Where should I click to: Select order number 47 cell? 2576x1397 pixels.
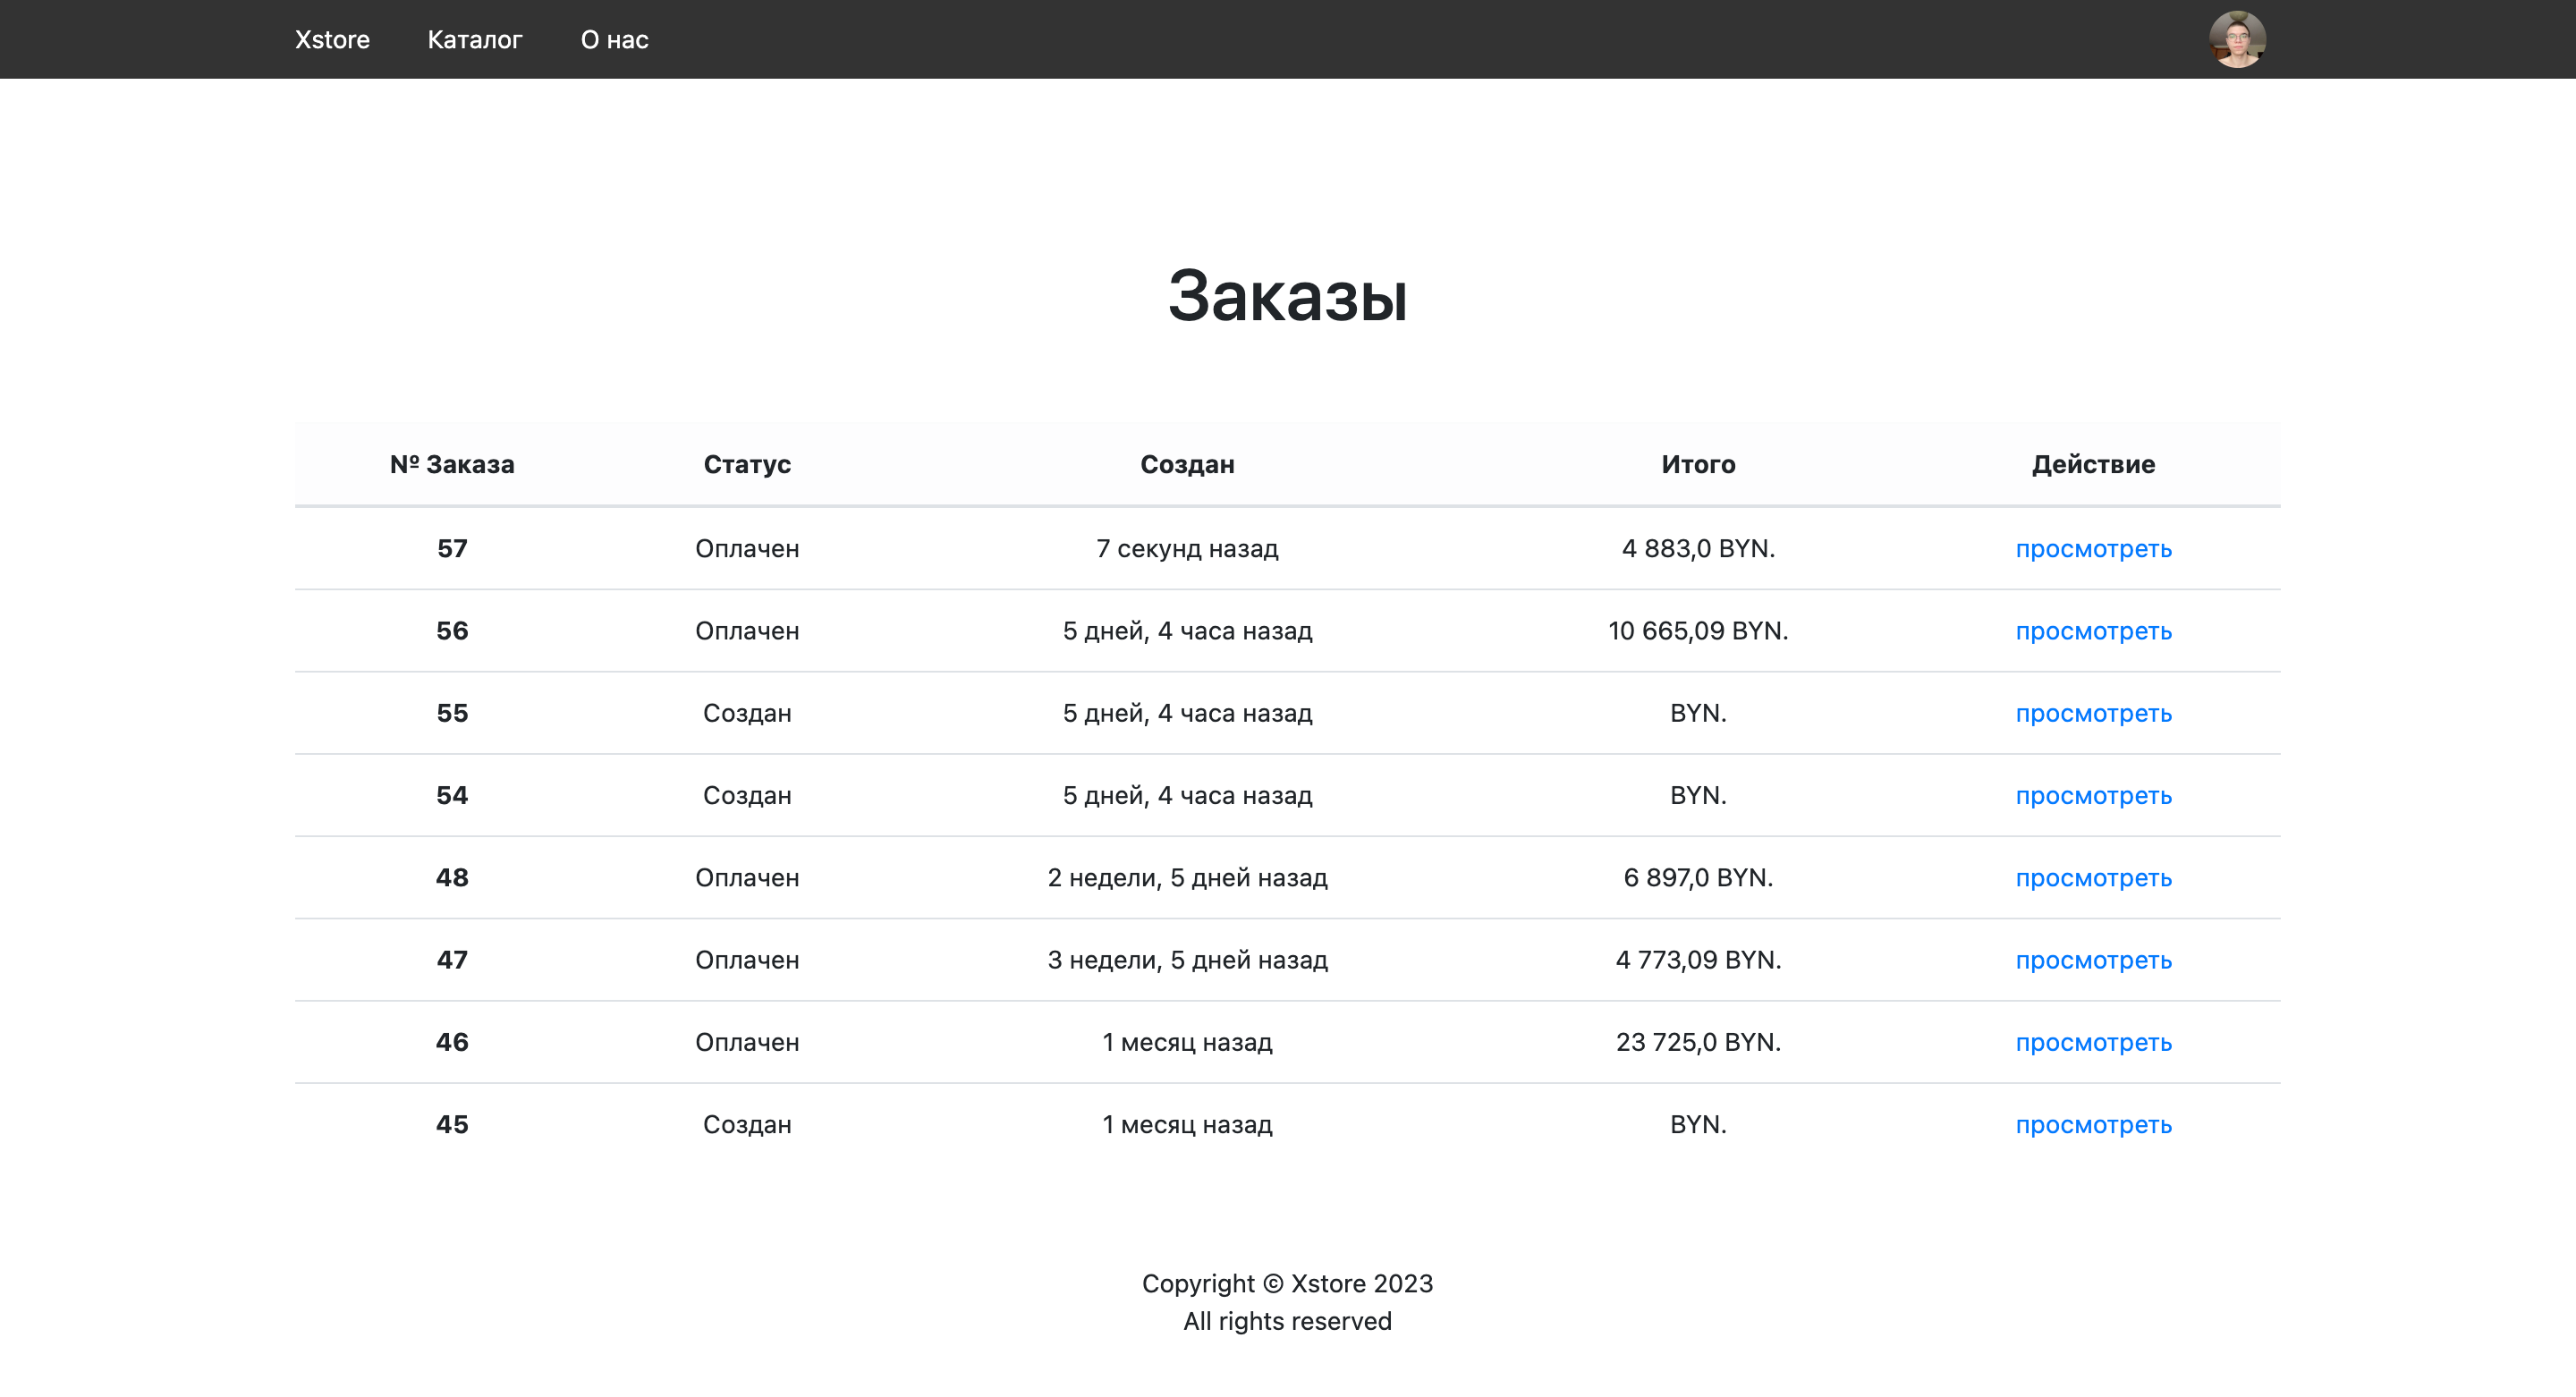coord(452,959)
